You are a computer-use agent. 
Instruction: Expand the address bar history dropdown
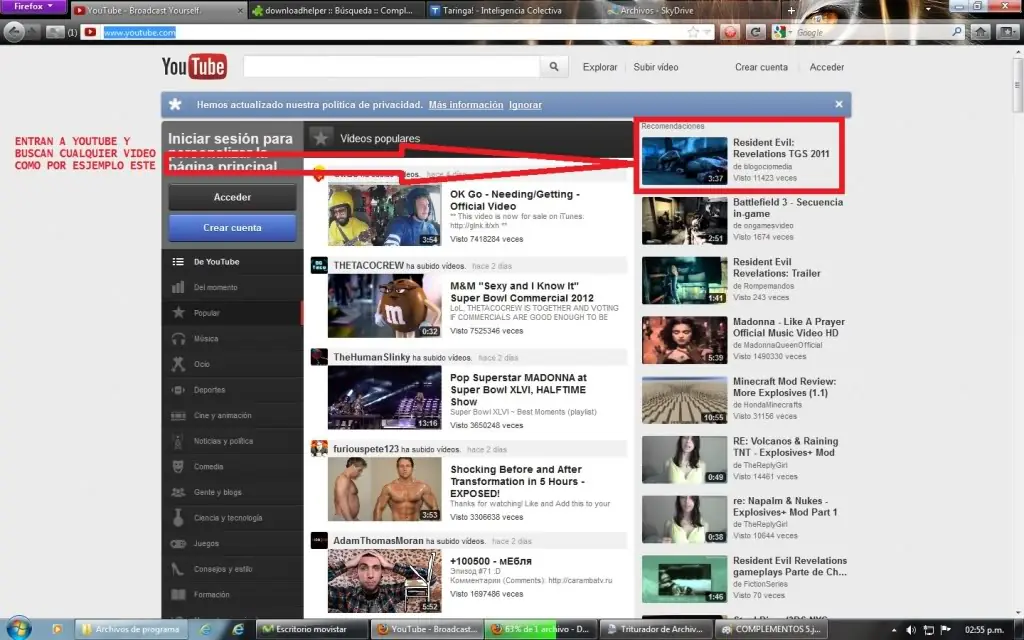707,32
